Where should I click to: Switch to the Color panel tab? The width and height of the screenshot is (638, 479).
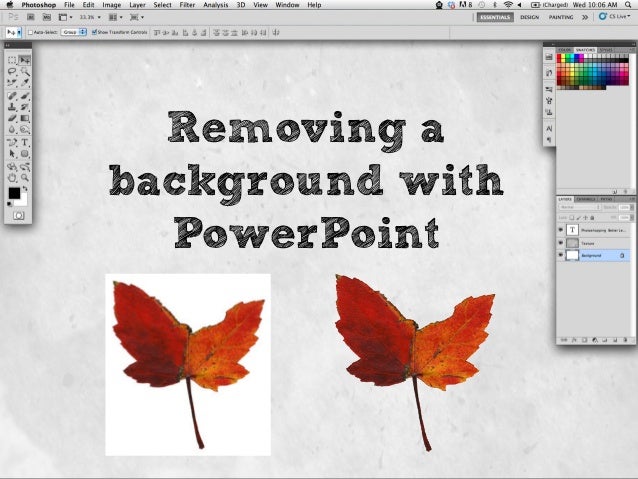pyautogui.click(x=565, y=50)
